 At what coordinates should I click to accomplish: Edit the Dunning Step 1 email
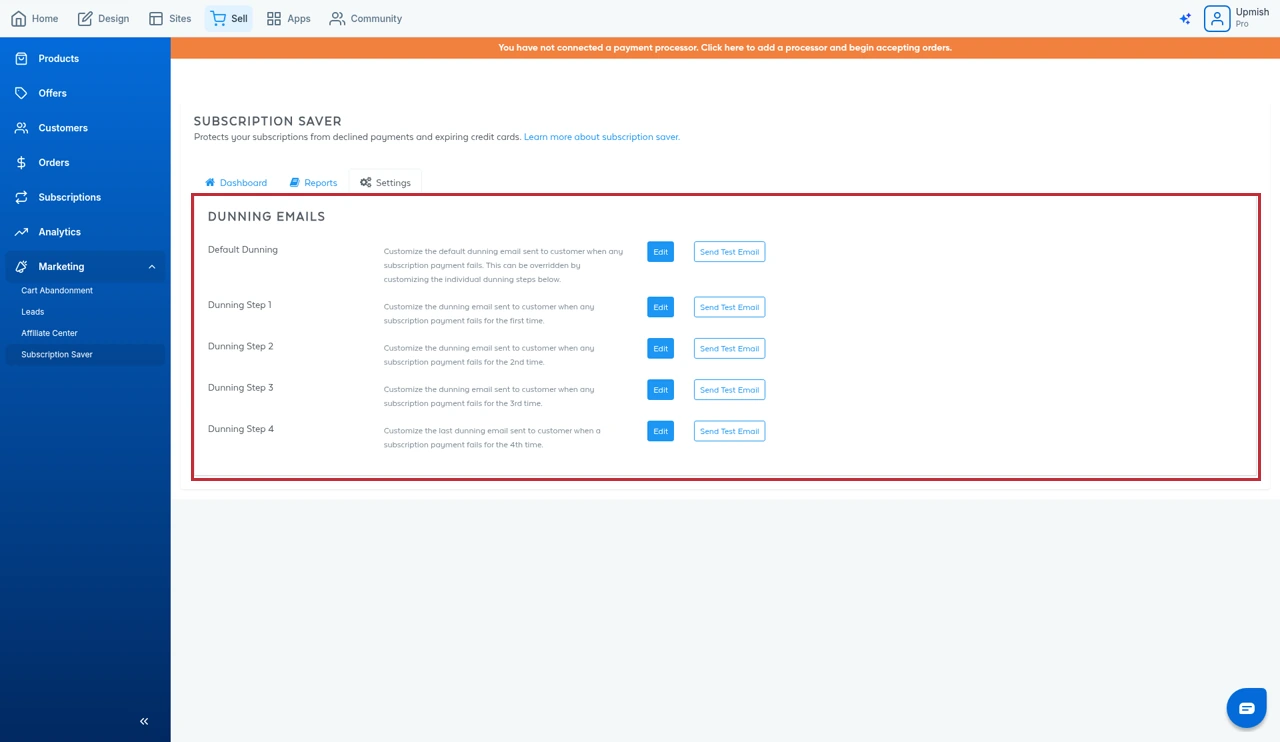click(660, 307)
